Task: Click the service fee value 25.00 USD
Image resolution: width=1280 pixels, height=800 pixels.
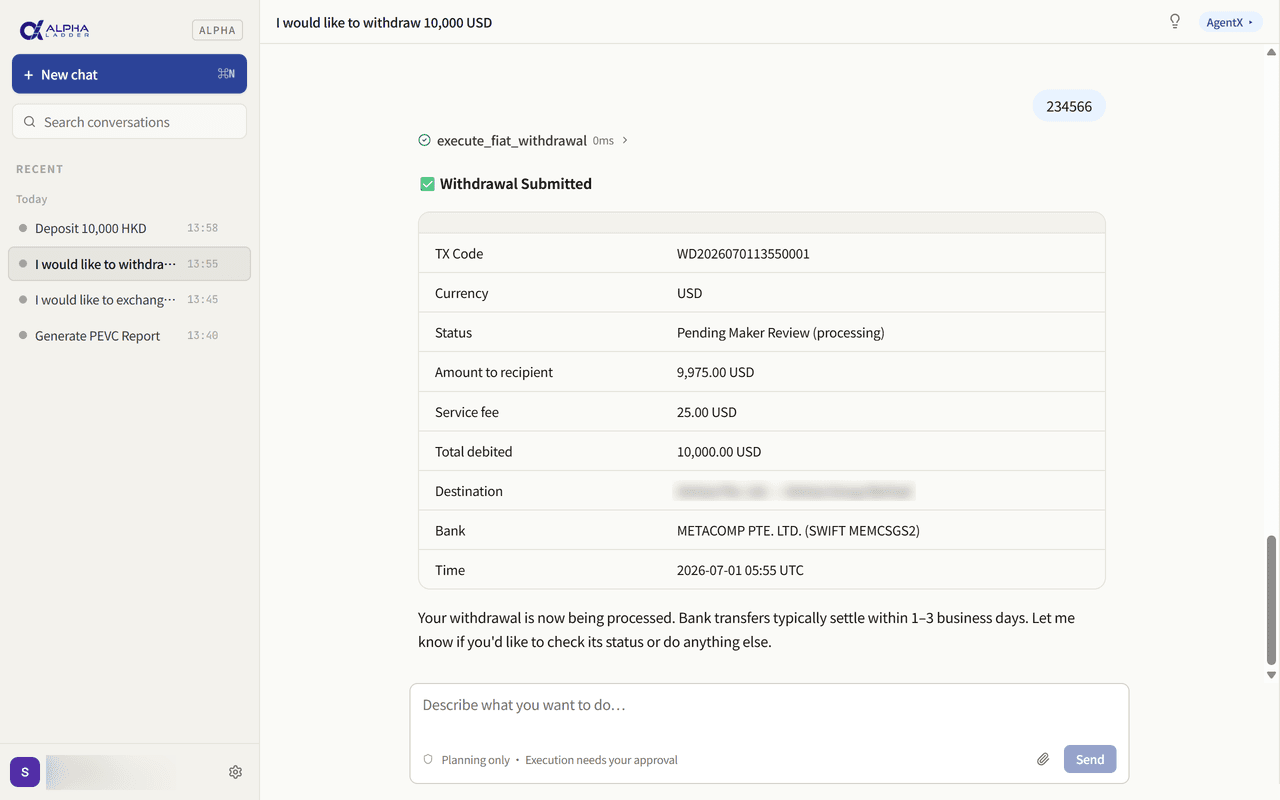Action: [707, 412]
